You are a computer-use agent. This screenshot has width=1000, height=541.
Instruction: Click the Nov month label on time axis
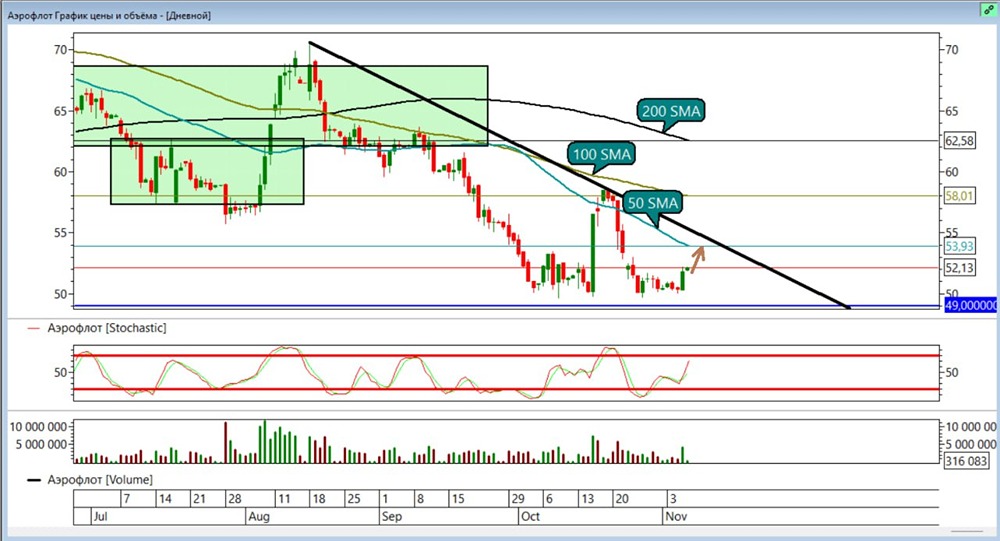click(676, 516)
